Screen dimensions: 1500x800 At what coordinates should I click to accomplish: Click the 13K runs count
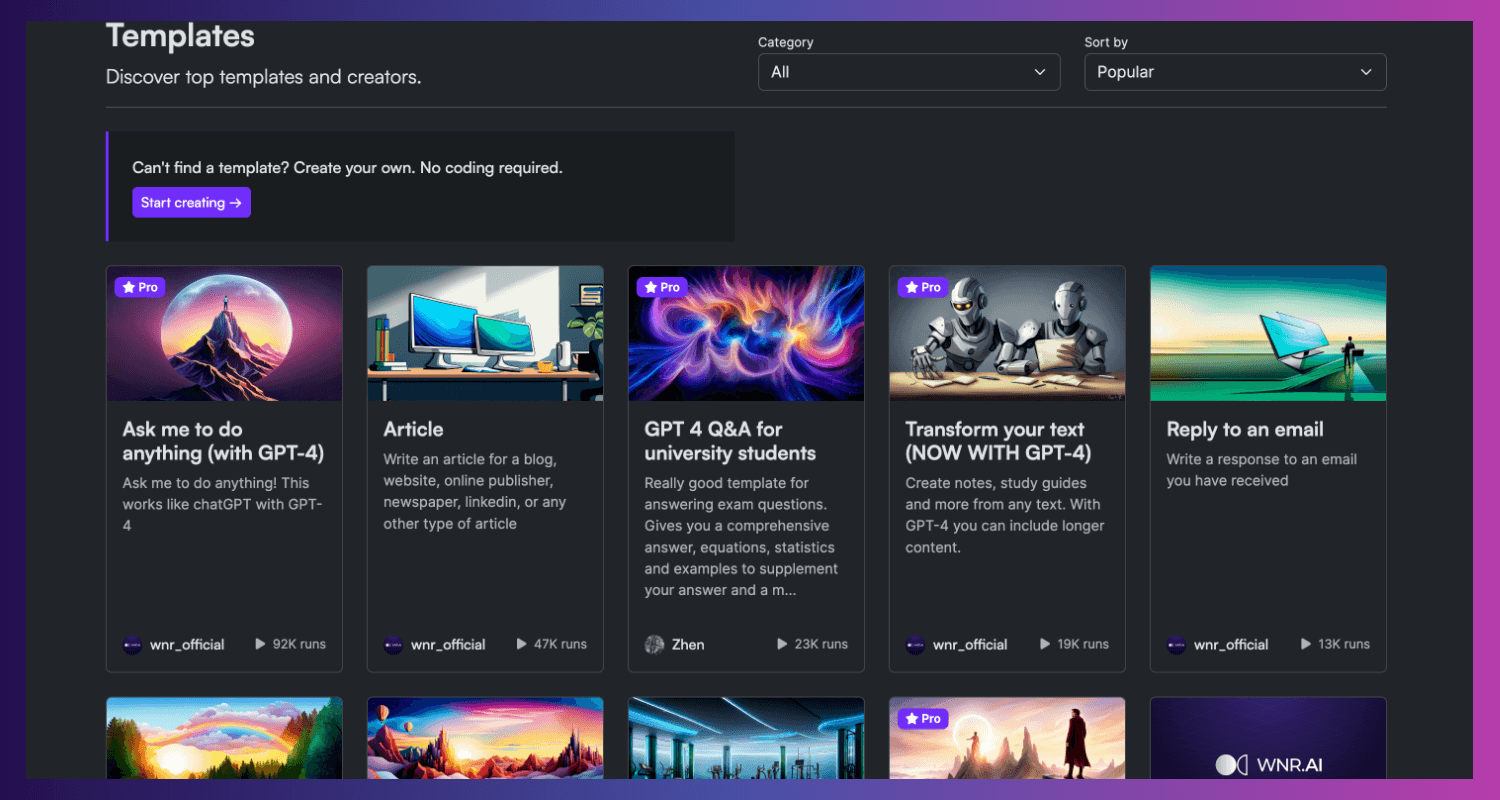point(1344,644)
